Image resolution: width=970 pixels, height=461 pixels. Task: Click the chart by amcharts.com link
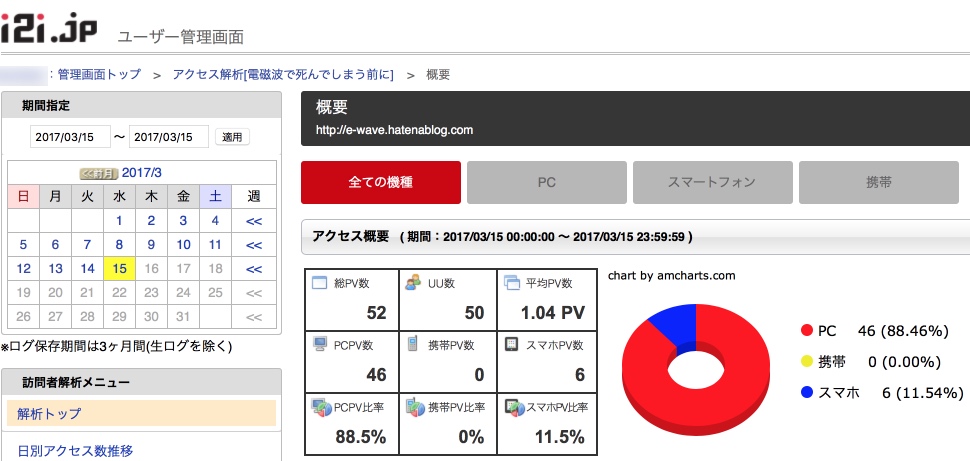[x=672, y=275]
